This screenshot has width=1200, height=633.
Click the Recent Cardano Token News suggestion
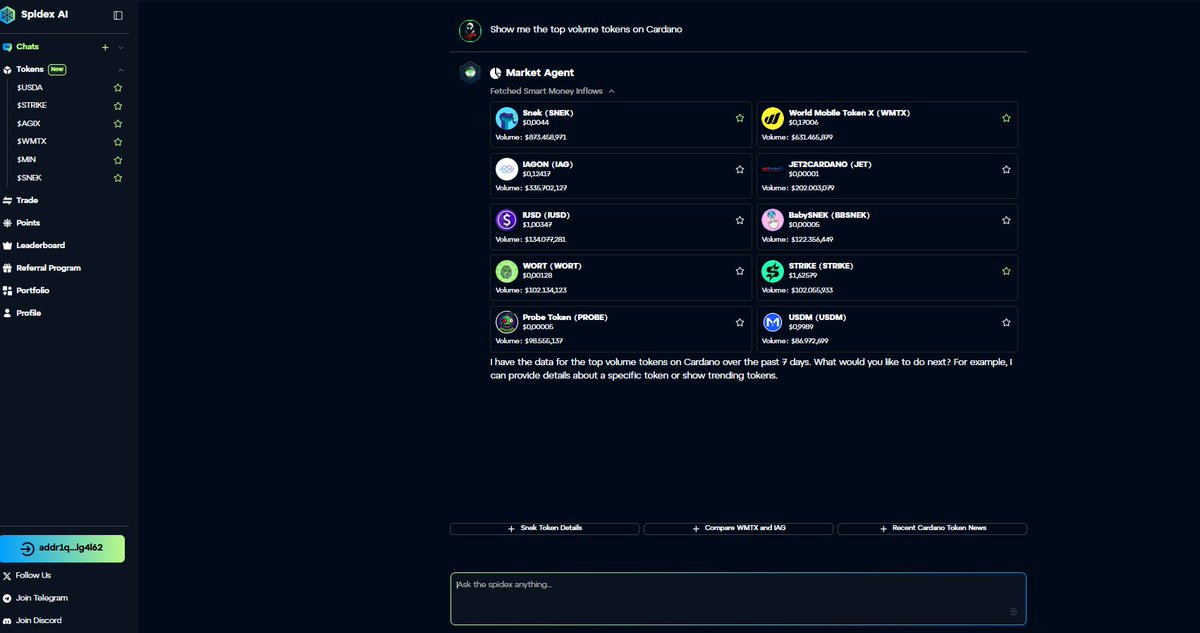[932, 528]
